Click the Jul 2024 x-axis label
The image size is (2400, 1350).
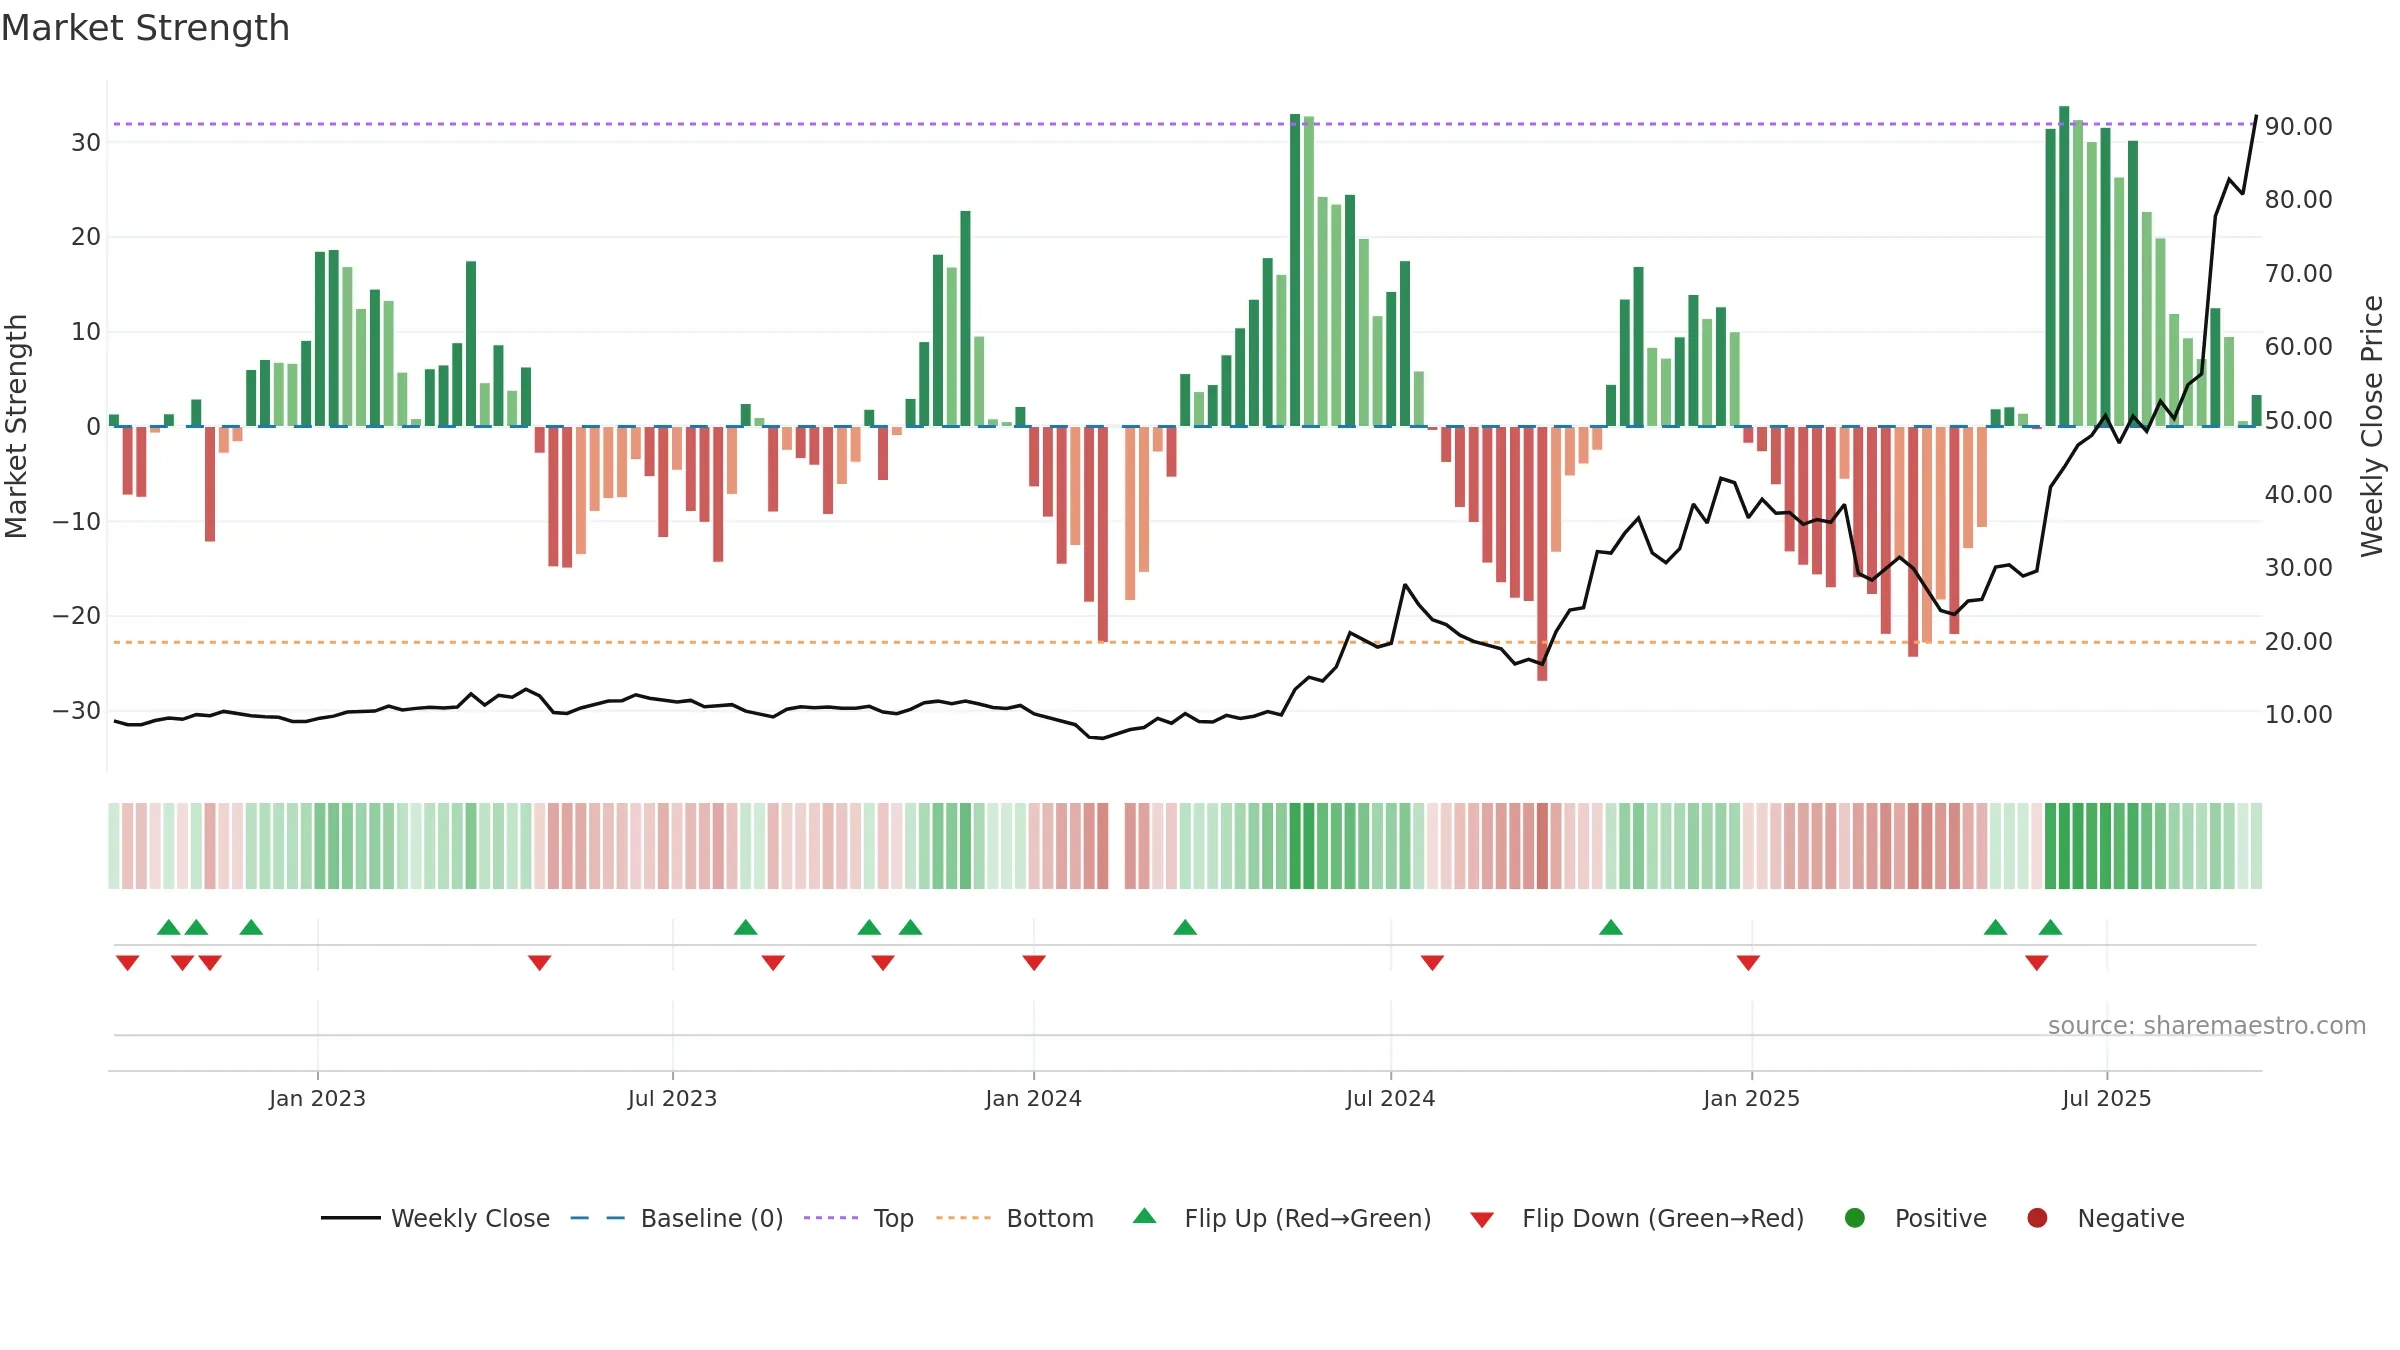[x=1390, y=1098]
